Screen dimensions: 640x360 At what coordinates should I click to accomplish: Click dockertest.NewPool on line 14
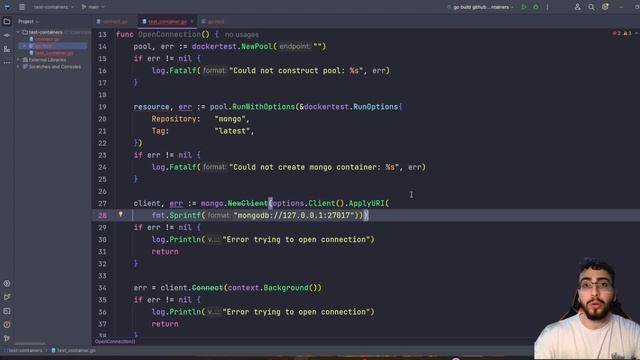[232, 47]
